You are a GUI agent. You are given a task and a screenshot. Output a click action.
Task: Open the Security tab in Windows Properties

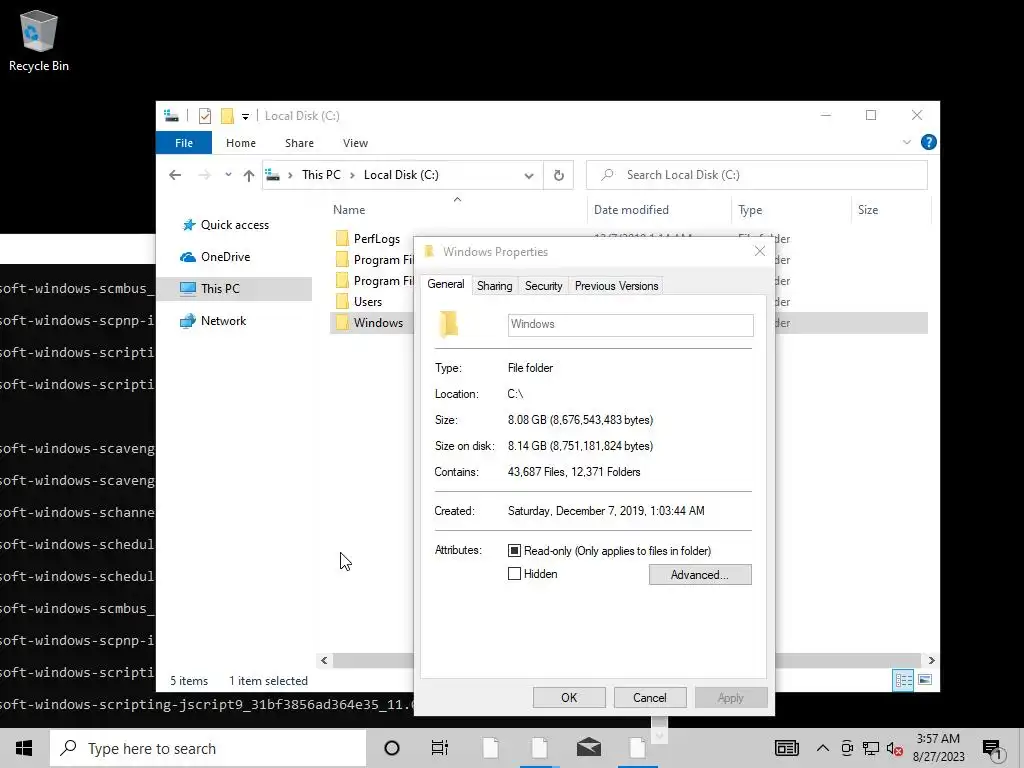click(543, 286)
